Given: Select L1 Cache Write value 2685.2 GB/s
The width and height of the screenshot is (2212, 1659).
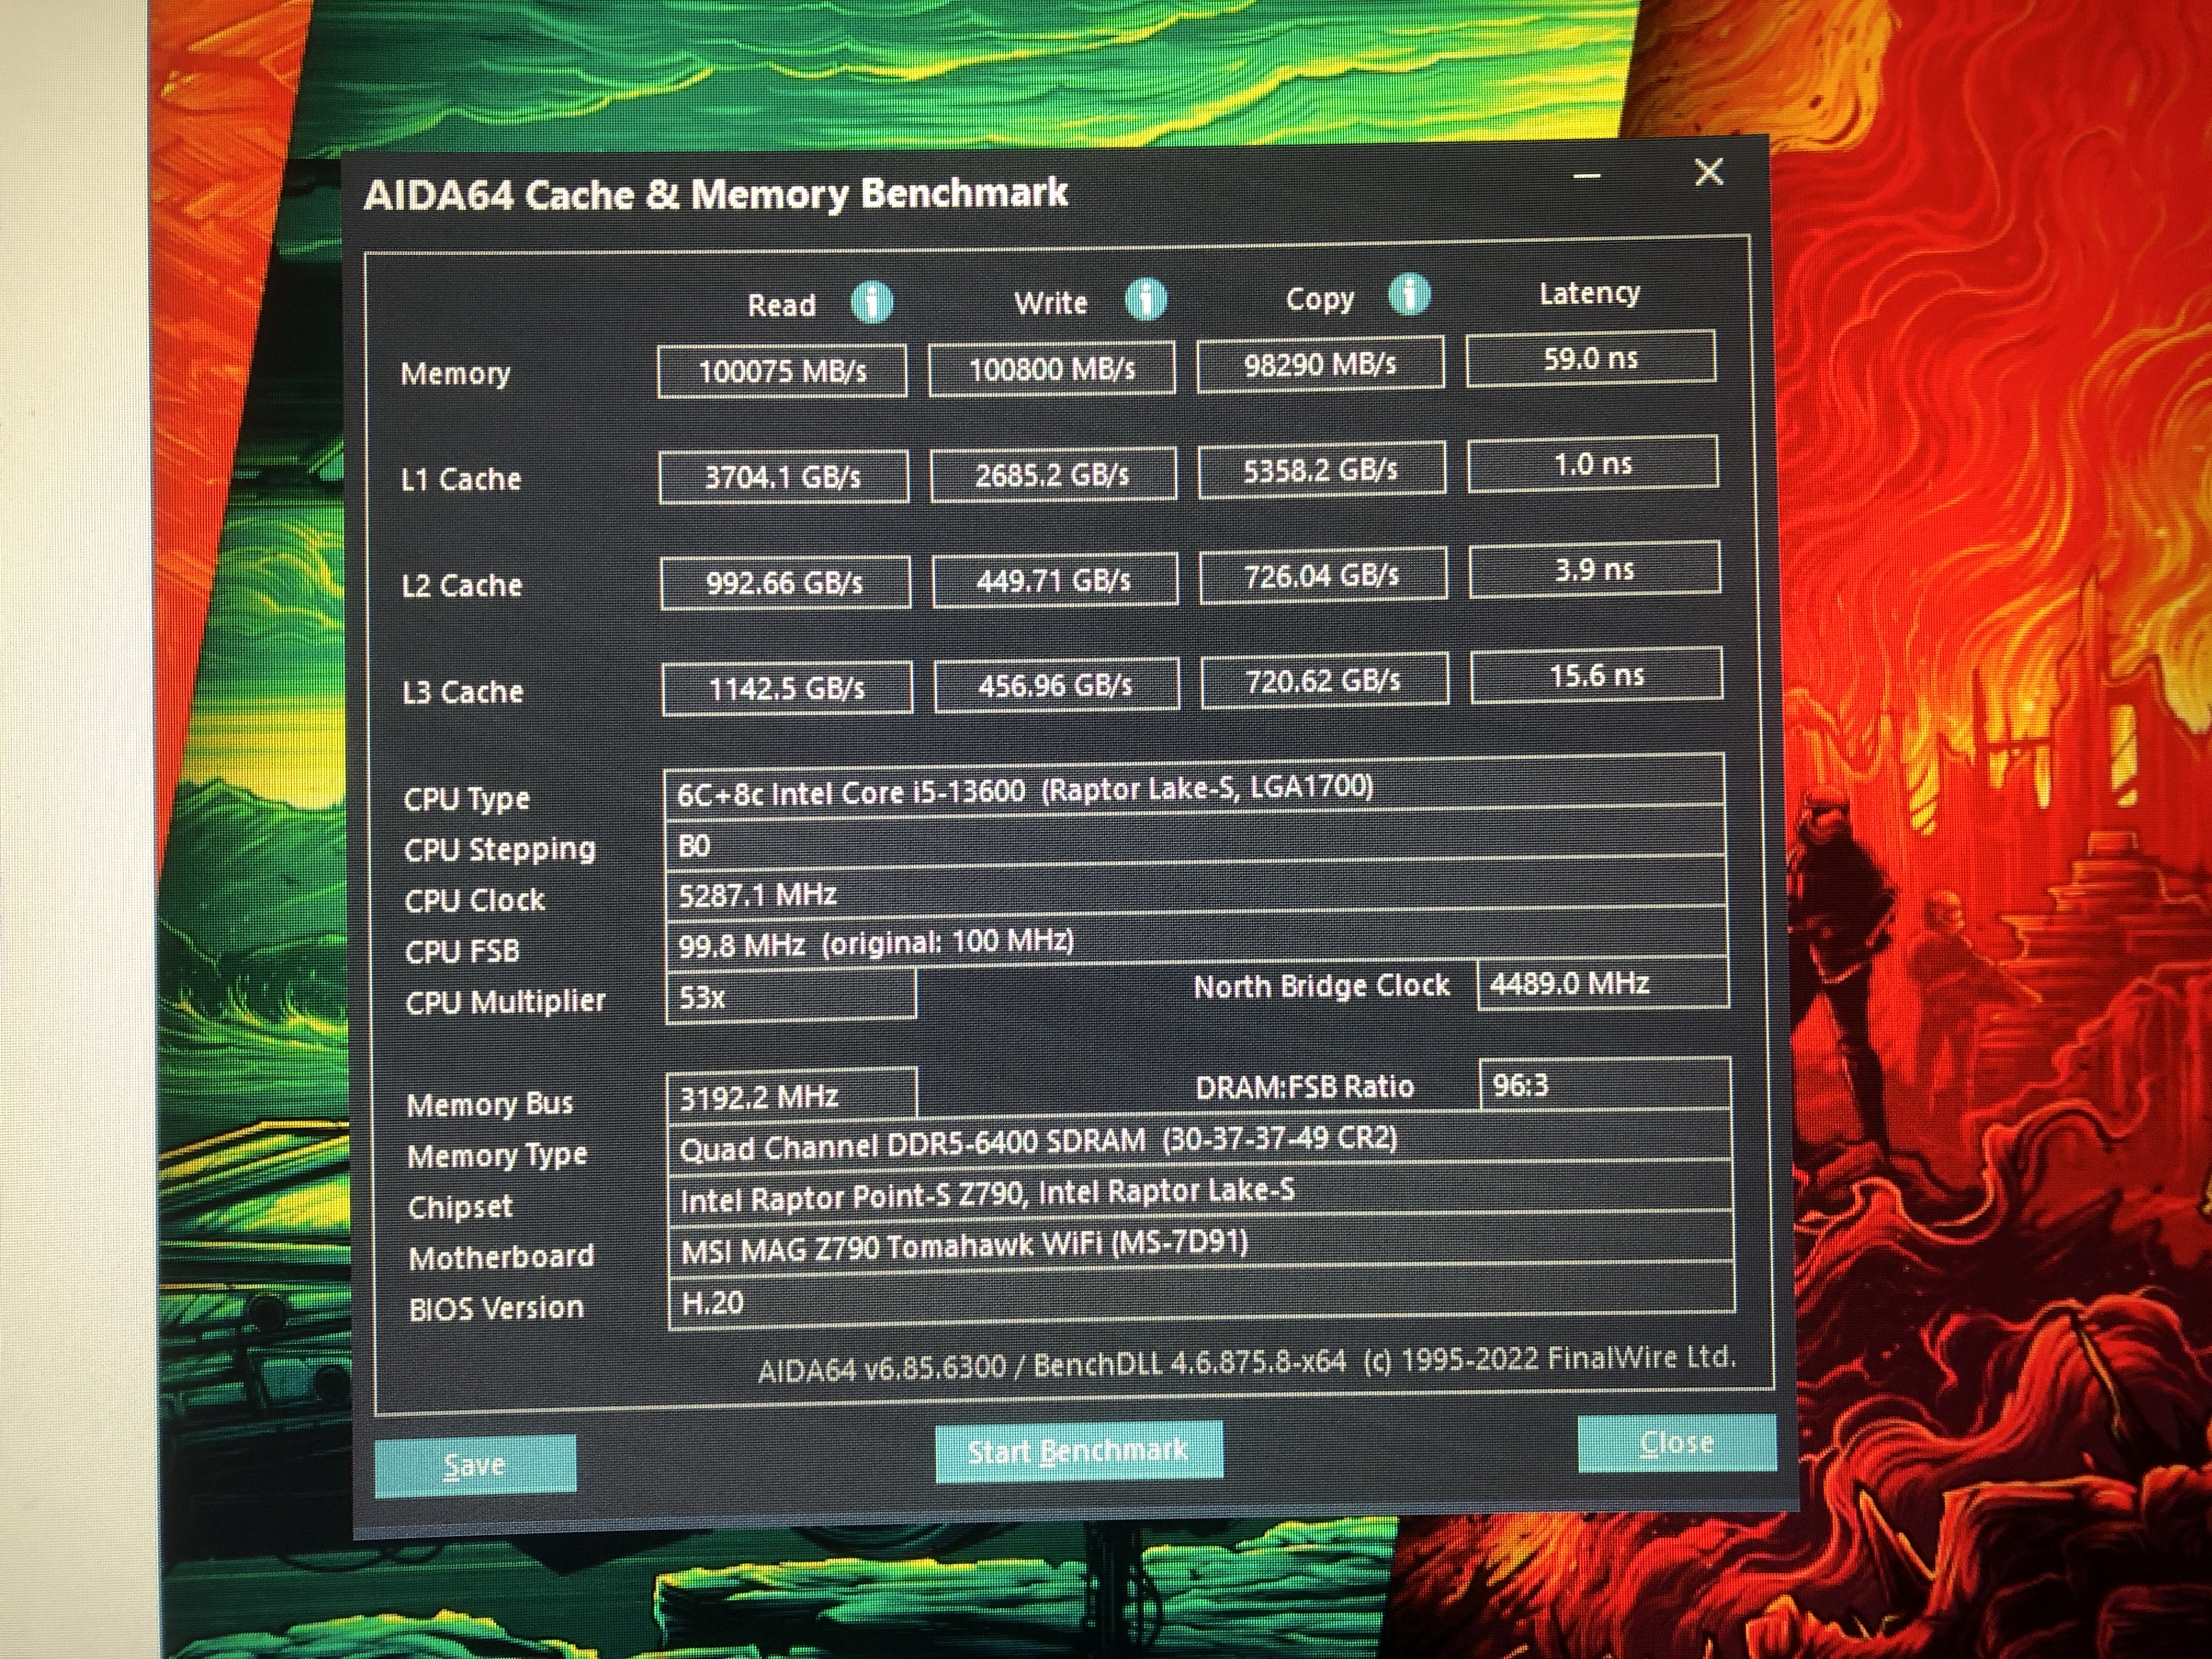Looking at the screenshot, I should click(x=1053, y=474).
